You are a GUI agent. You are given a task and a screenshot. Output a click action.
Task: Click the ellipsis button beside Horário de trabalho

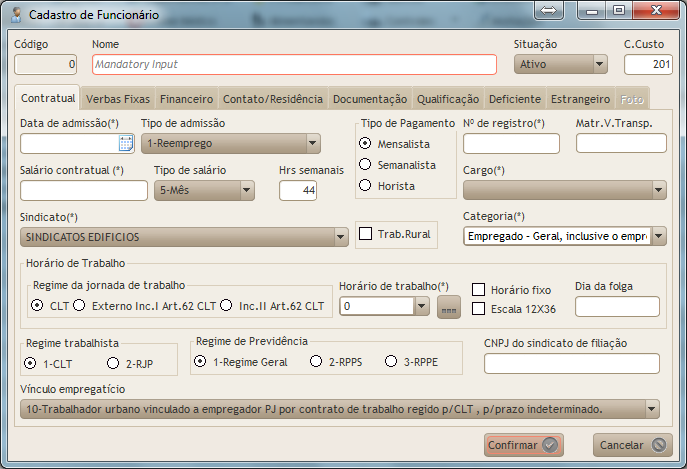coord(450,306)
